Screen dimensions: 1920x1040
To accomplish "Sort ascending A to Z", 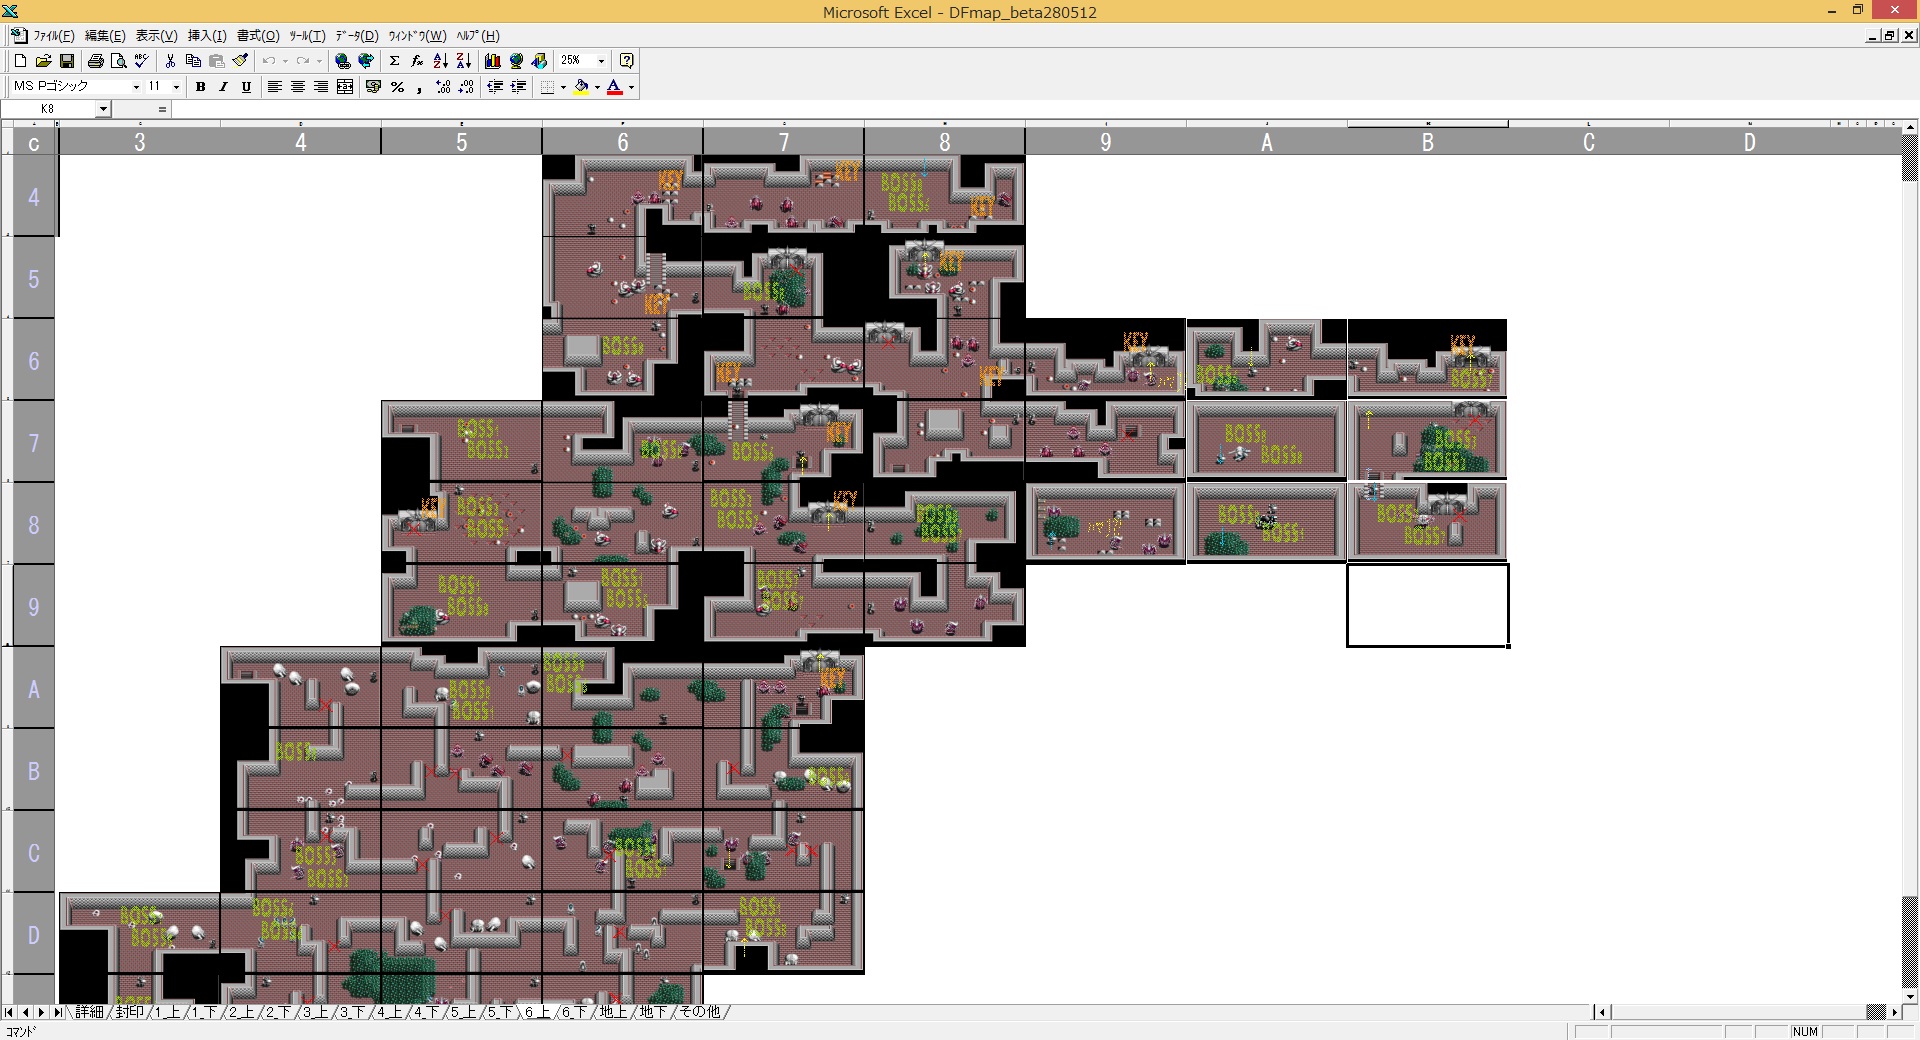I will tap(440, 61).
